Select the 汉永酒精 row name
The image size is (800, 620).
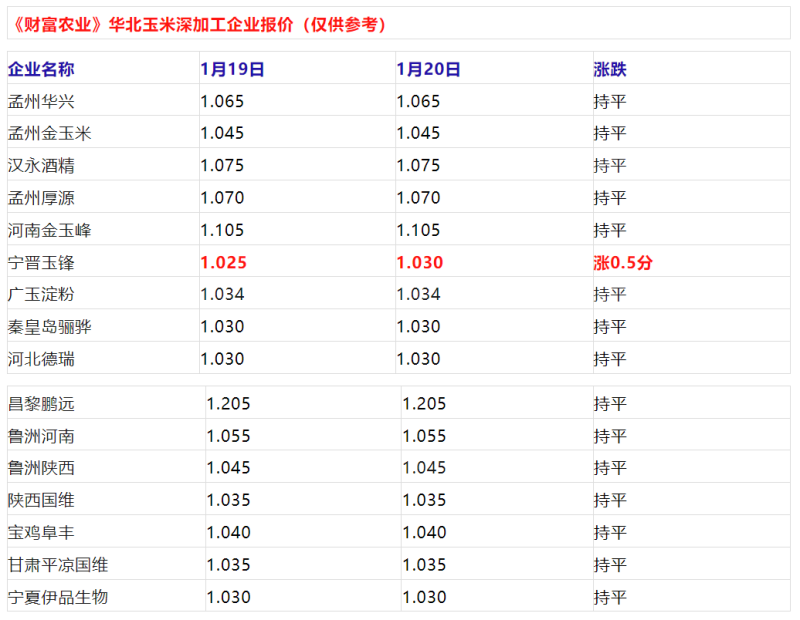point(41,166)
